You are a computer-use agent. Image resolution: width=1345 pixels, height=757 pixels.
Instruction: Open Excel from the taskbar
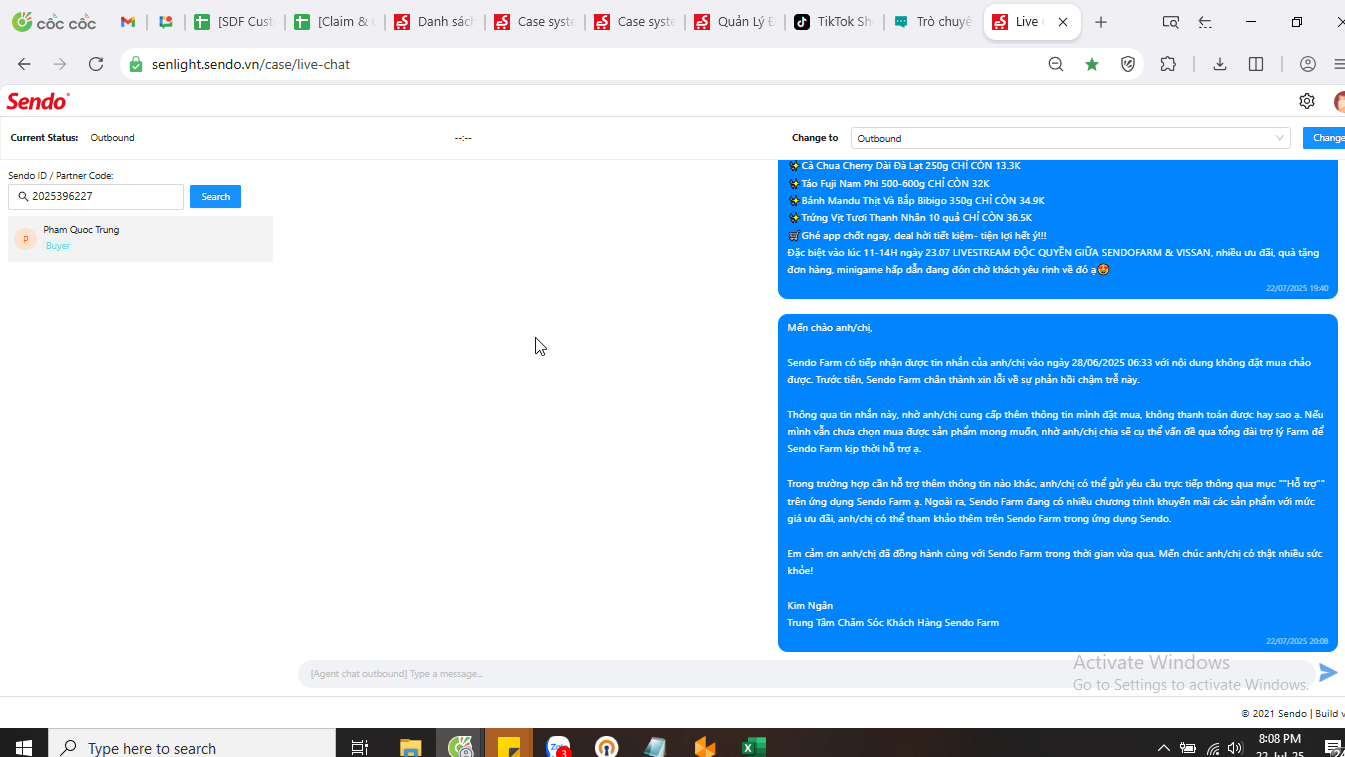click(753, 747)
